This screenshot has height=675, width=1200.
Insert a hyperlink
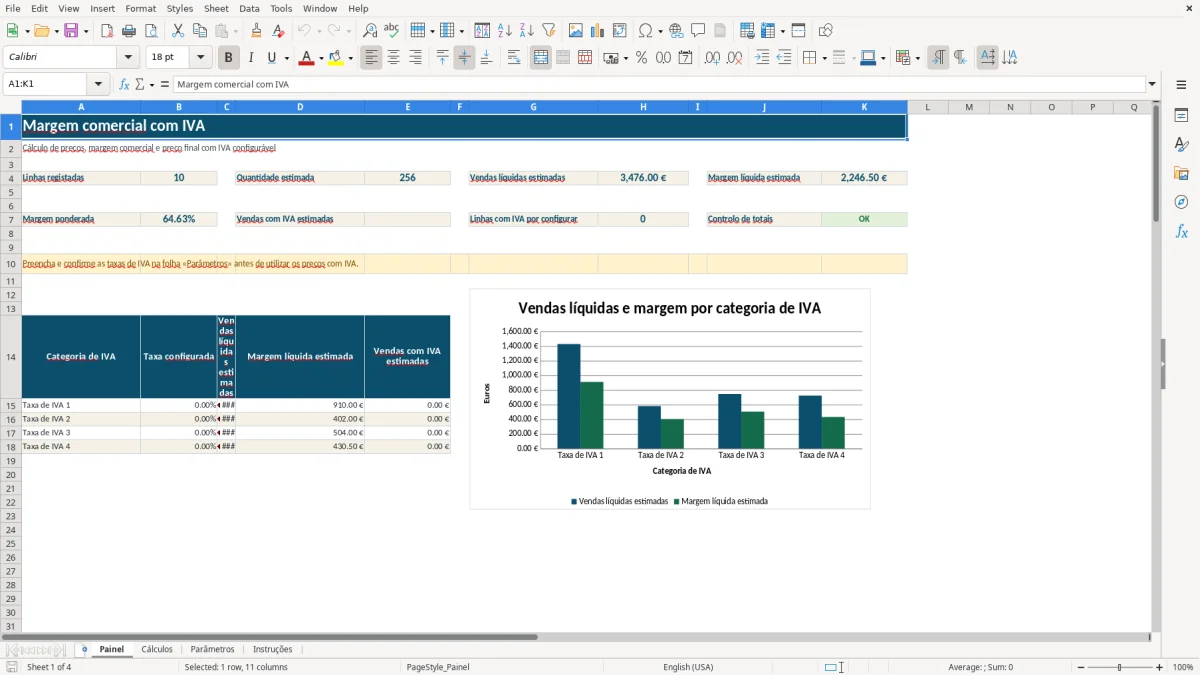677,31
